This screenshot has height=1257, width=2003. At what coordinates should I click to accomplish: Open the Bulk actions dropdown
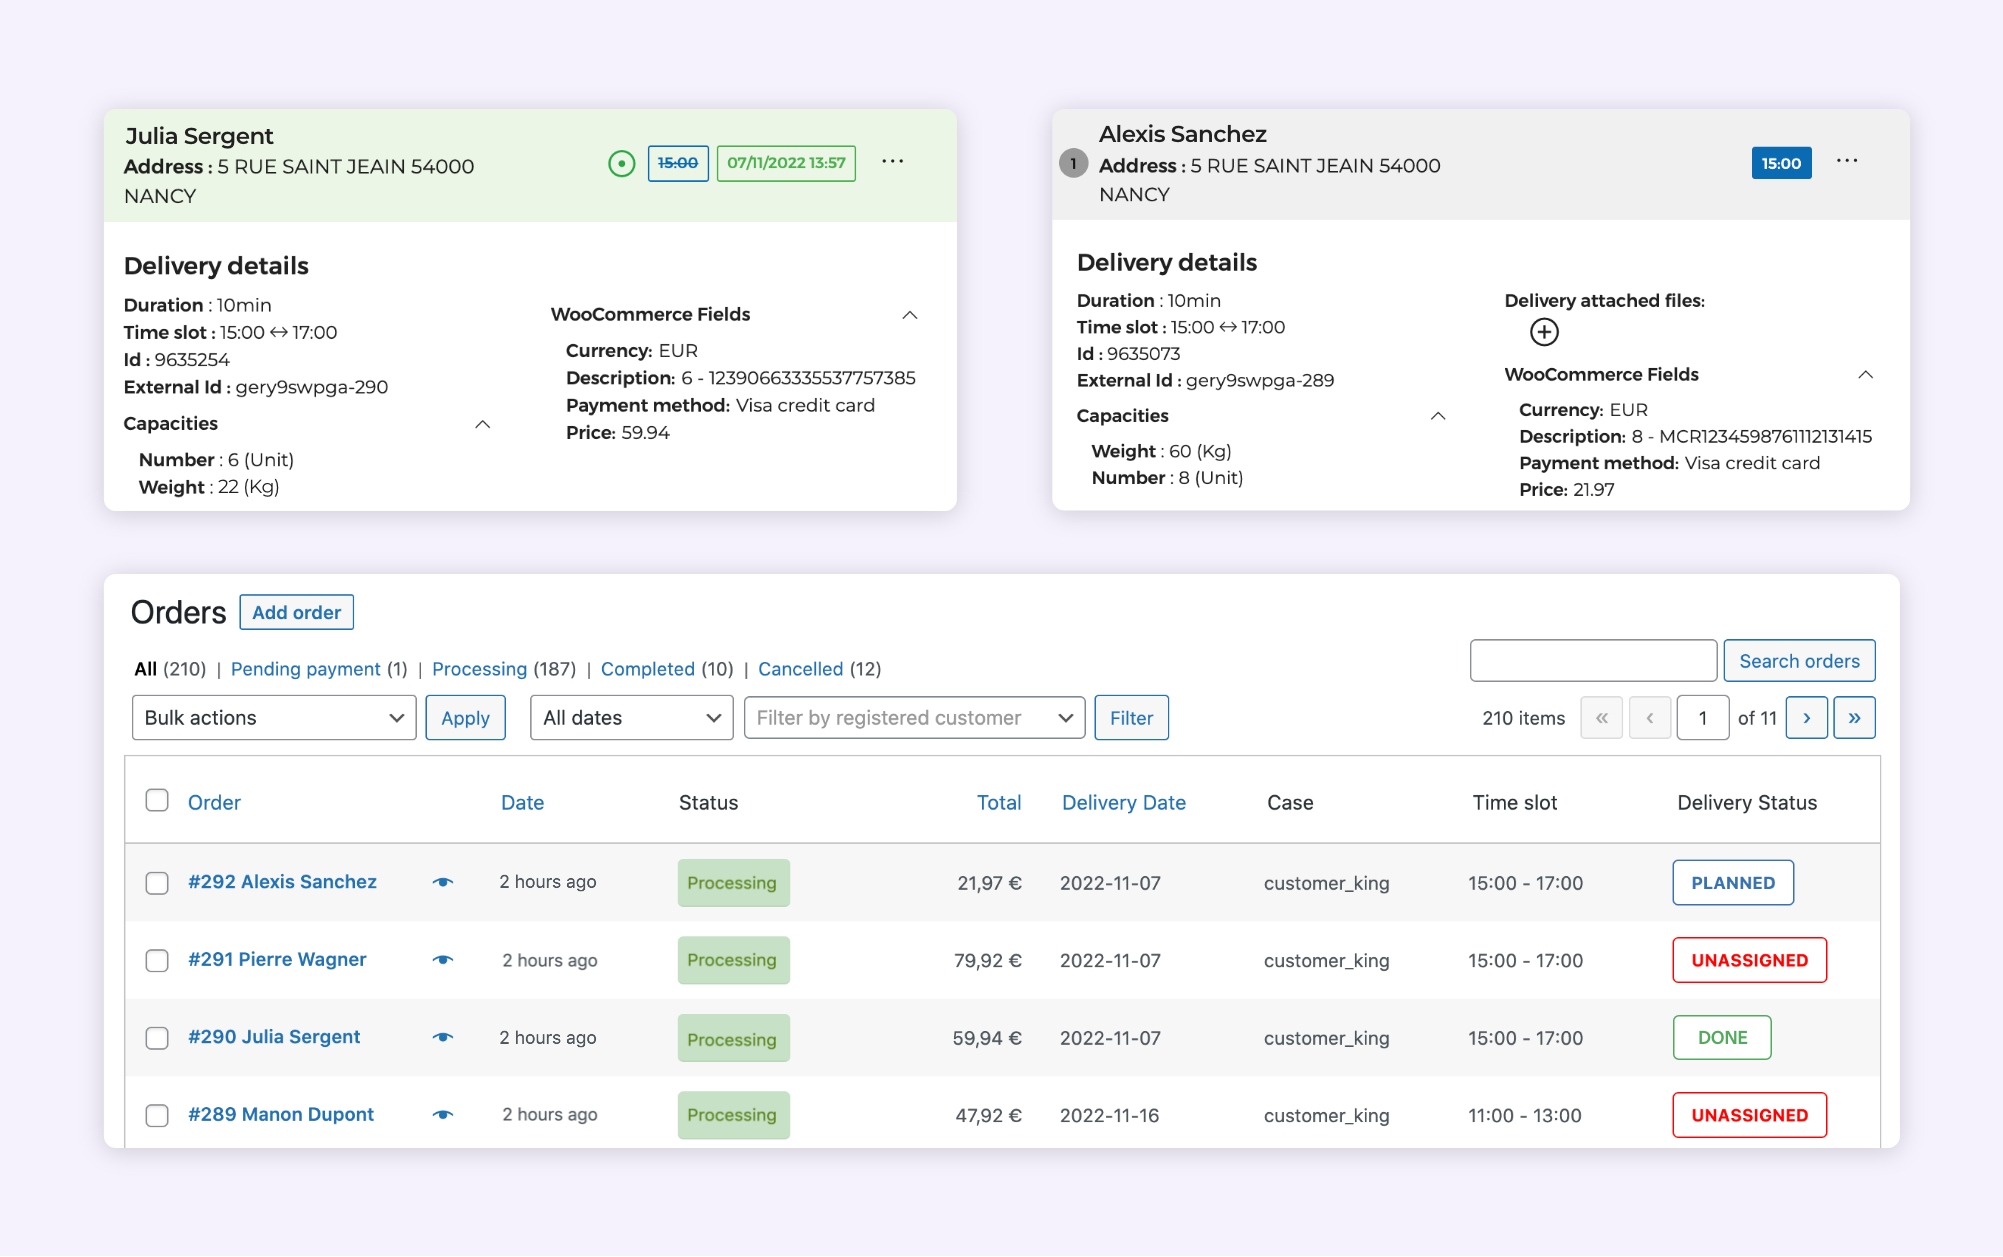tap(274, 718)
